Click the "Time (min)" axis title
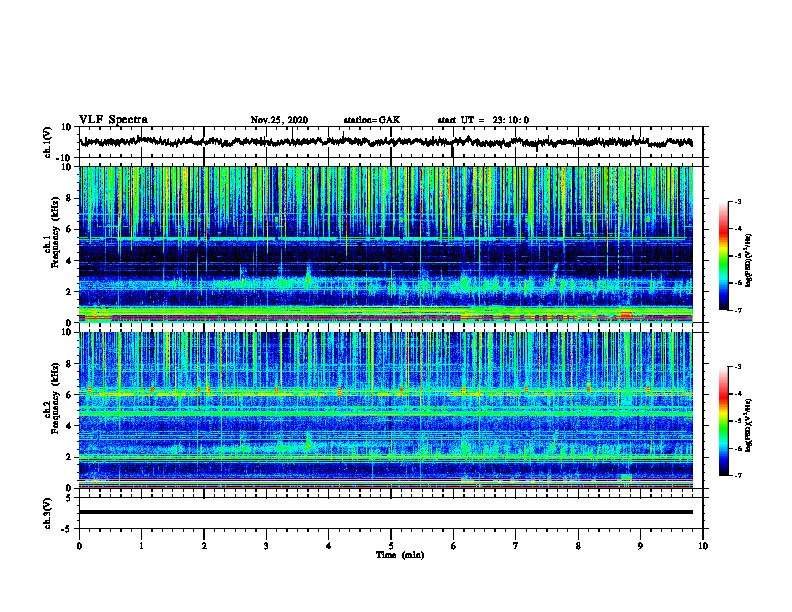Screen dimensions: 792x612 pos(400,555)
